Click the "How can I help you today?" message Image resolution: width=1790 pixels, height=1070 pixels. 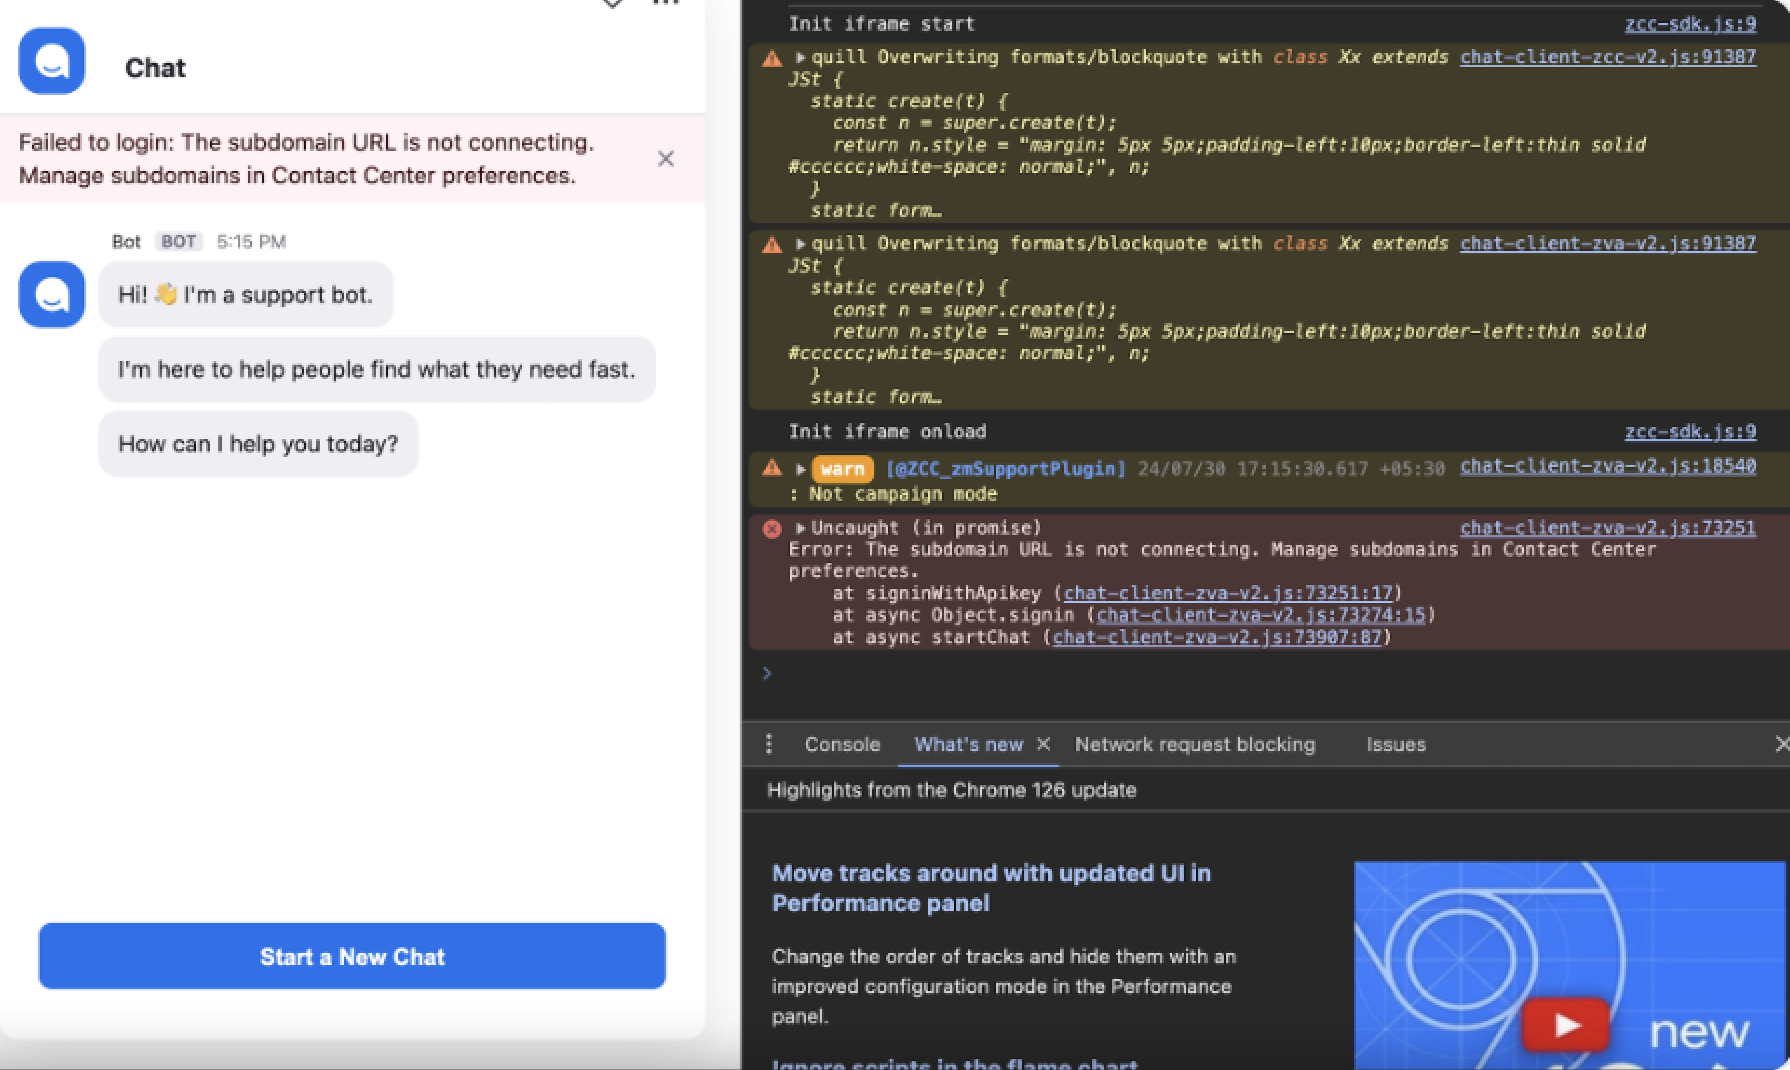tap(258, 444)
